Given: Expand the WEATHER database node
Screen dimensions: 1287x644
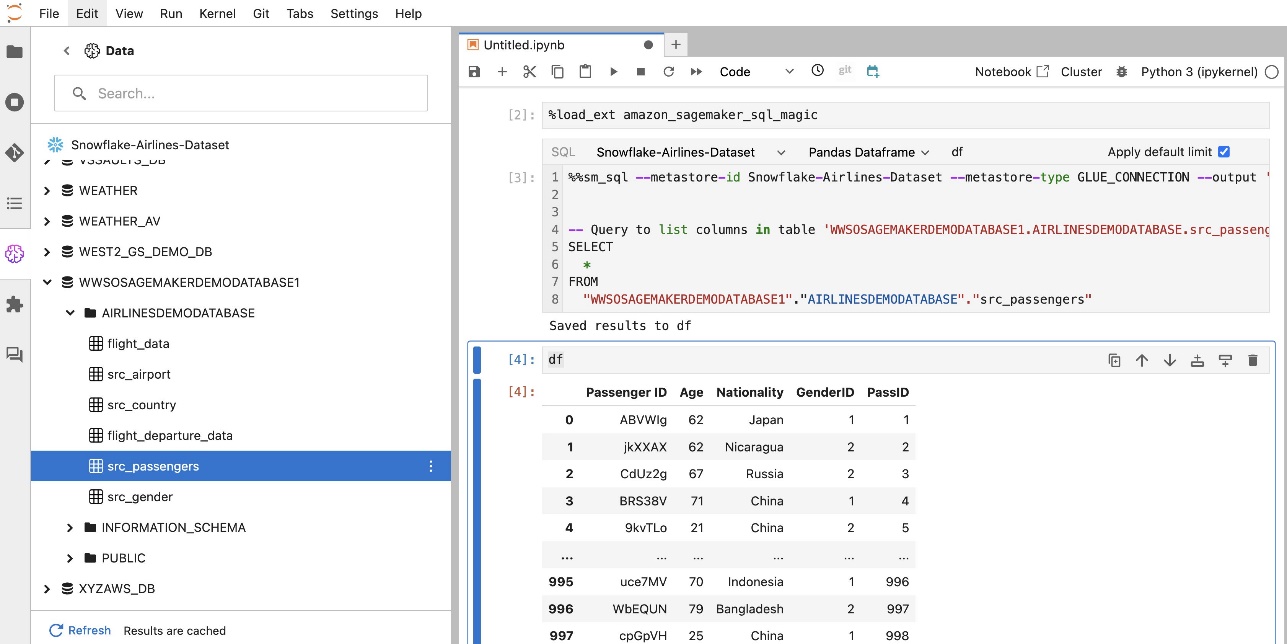Looking at the screenshot, I should tap(47, 191).
